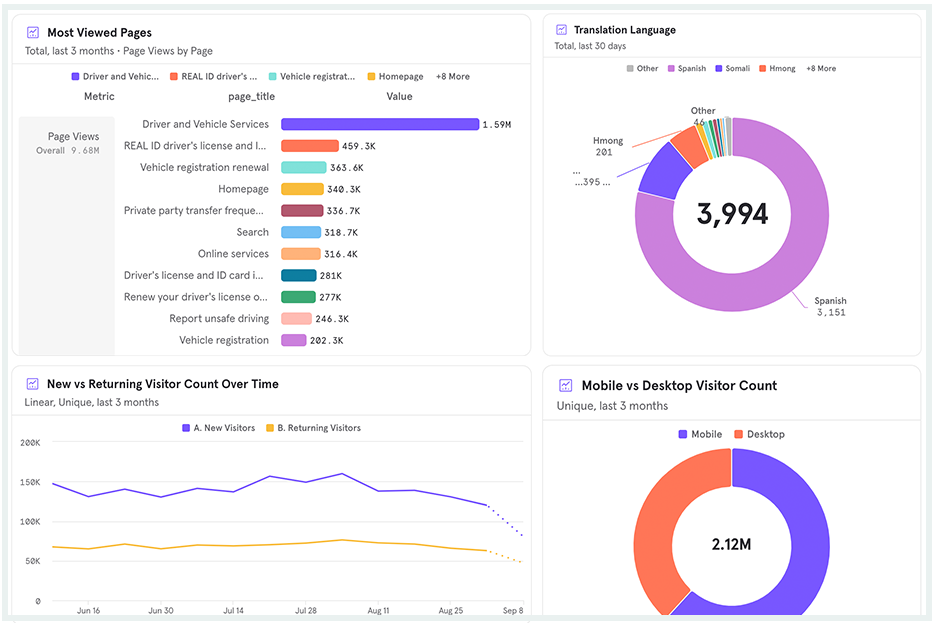This screenshot has height=623, width=936.
Task: Click the Renew your driver's license bar
Action: 298,297
